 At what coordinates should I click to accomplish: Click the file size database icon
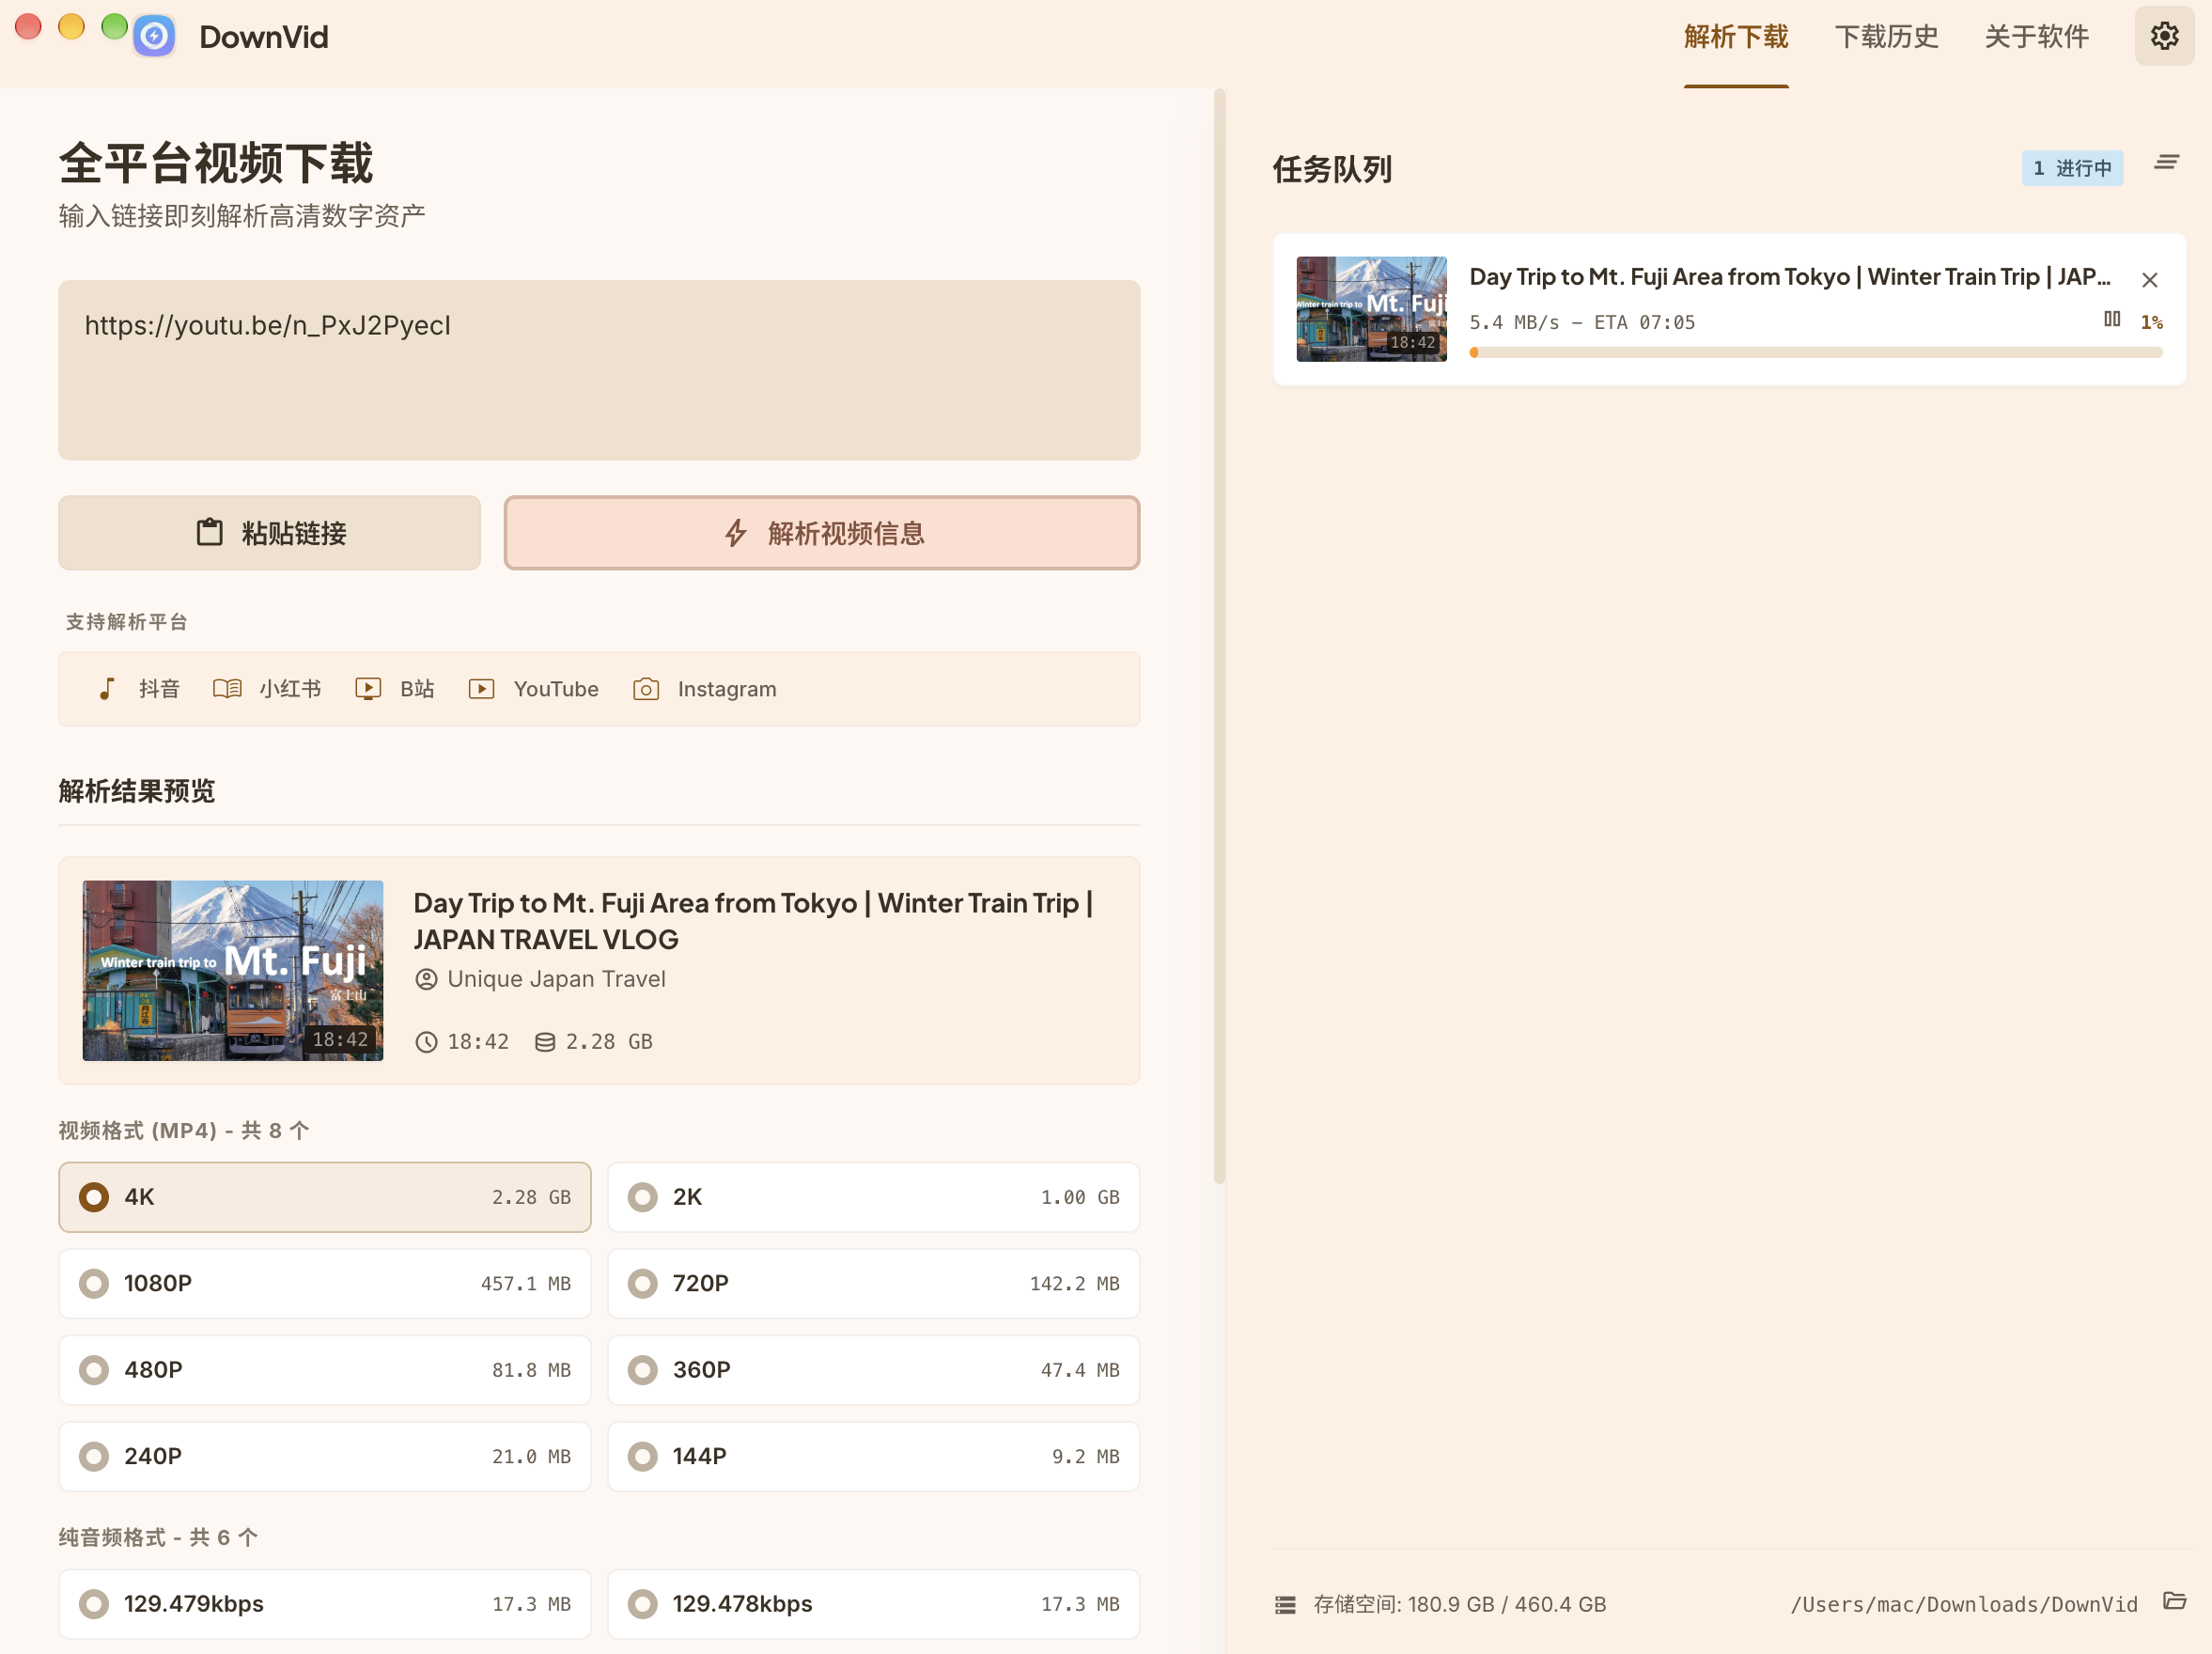click(545, 1042)
